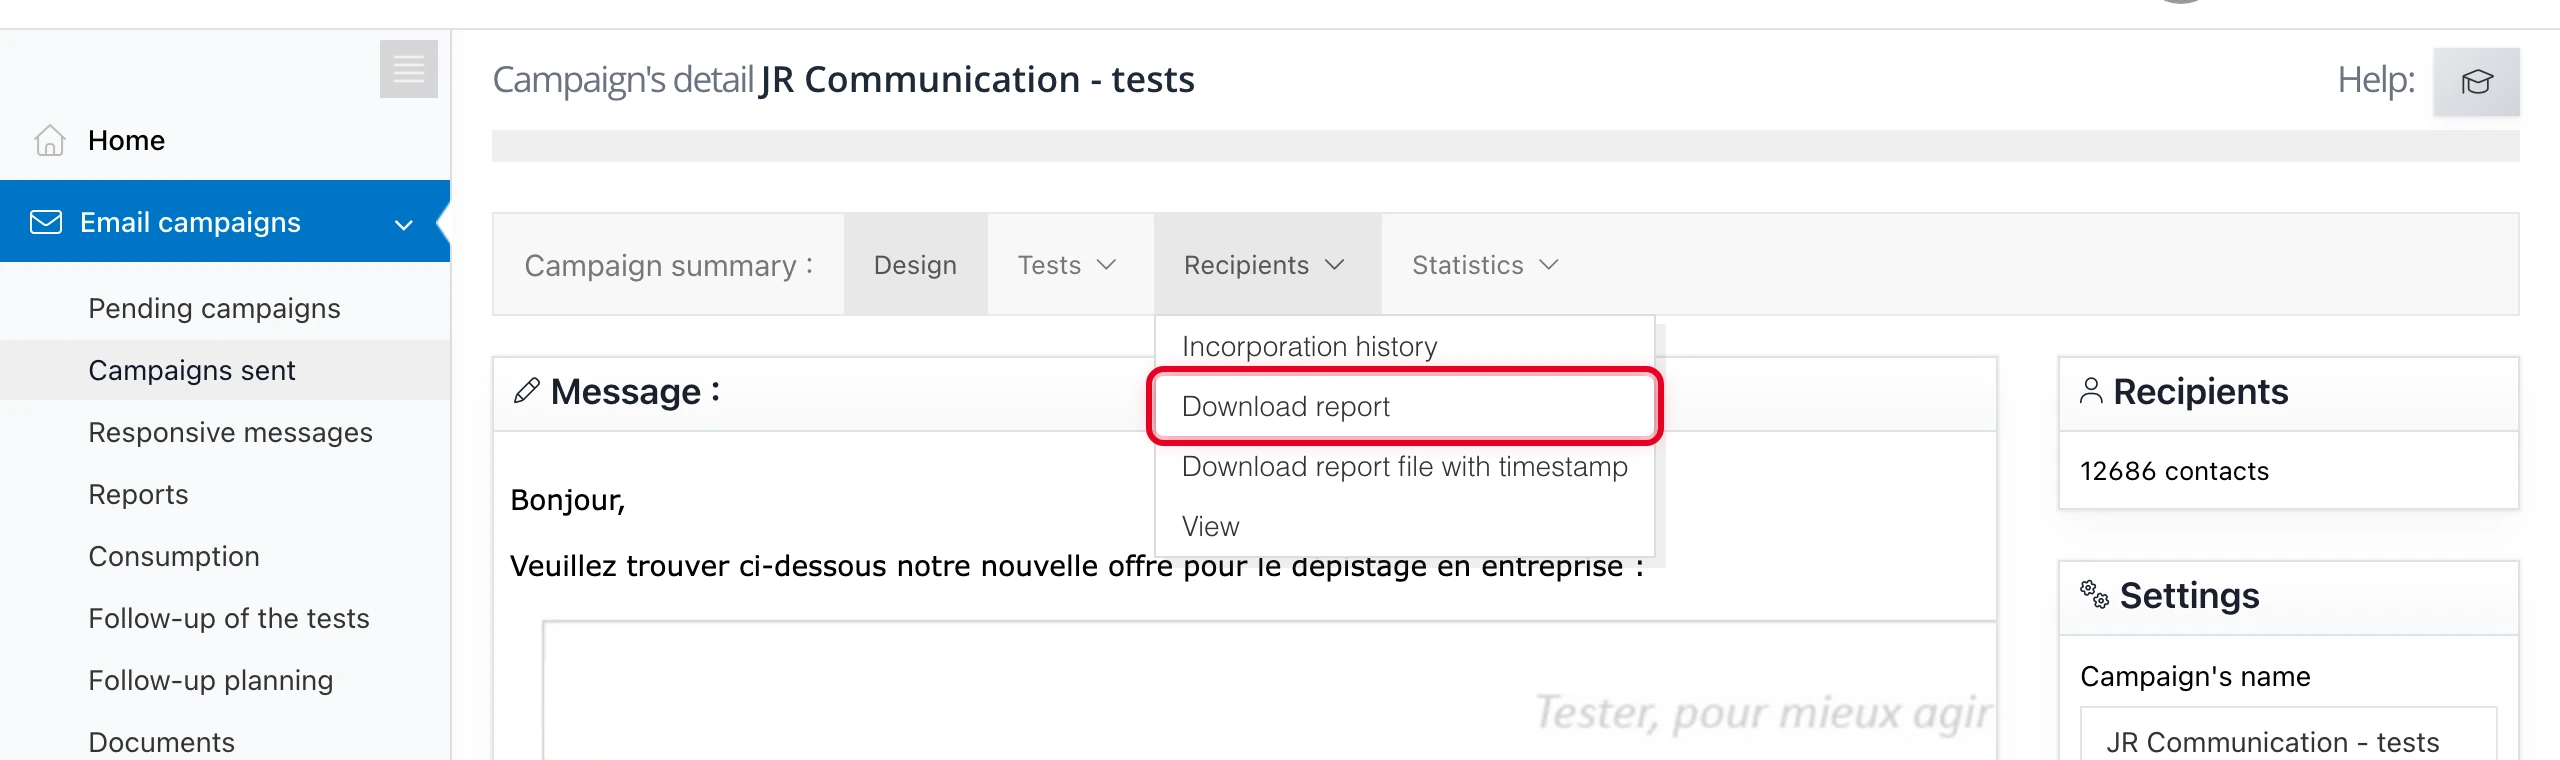The image size is (2560, 760).
Task: Open Help using the graduation cap icon
Action: [2477, 82]
